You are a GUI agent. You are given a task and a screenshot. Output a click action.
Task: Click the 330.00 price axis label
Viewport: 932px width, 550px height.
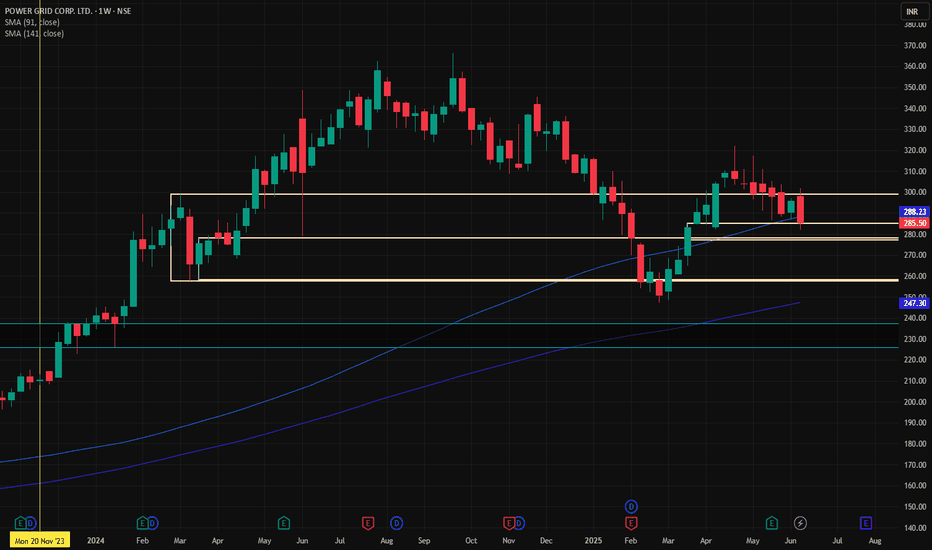click(914, 129)
